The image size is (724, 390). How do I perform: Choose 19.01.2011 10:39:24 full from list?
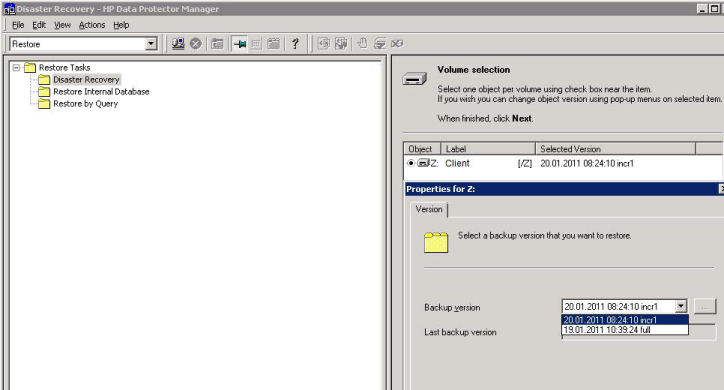(625, 330)
